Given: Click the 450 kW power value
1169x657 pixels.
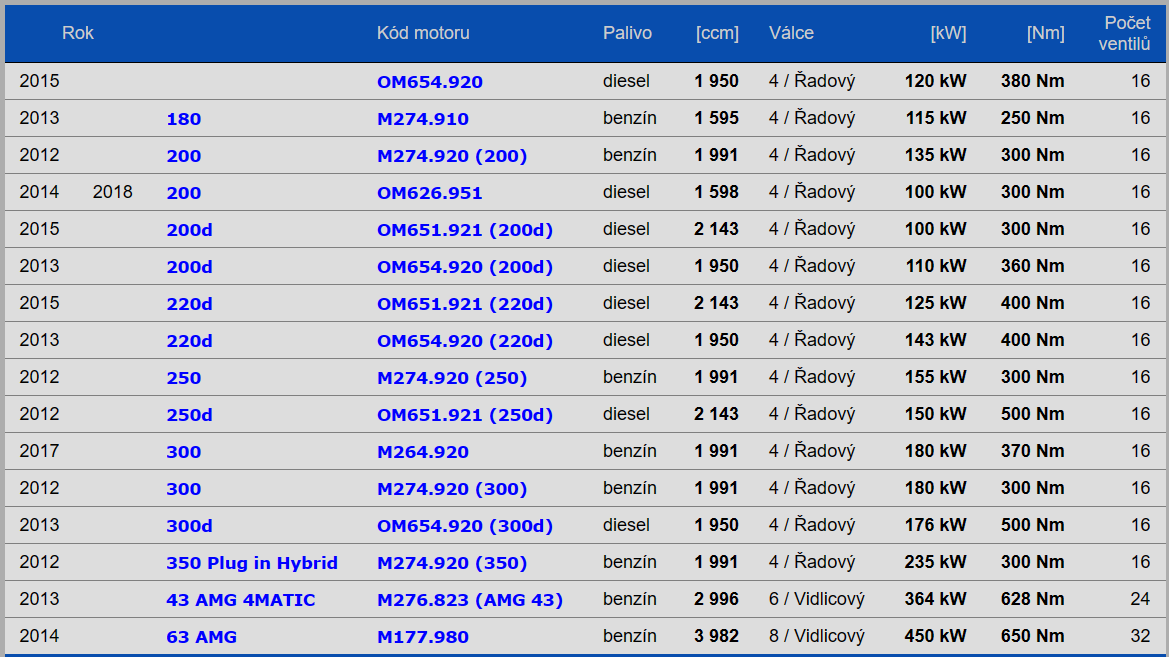Looking at the screenshot, I should [936, 636].
